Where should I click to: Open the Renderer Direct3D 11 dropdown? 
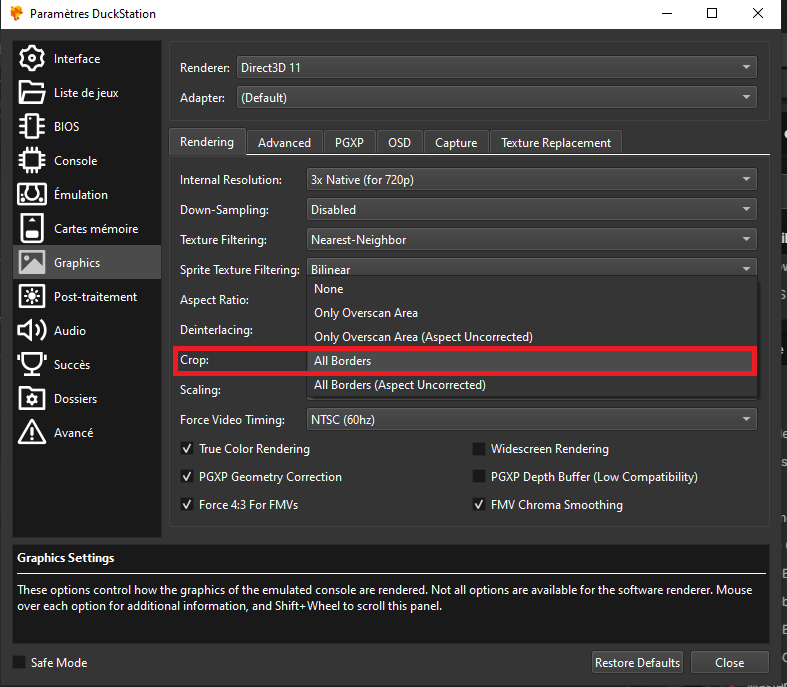coord(496,67)
